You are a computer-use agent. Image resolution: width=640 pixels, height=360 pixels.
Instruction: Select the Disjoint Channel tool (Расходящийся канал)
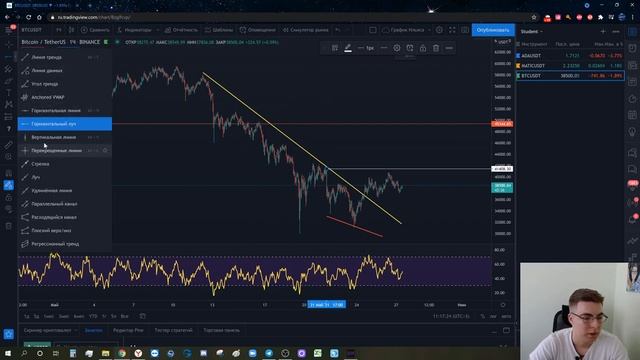[x=64, y=217]
